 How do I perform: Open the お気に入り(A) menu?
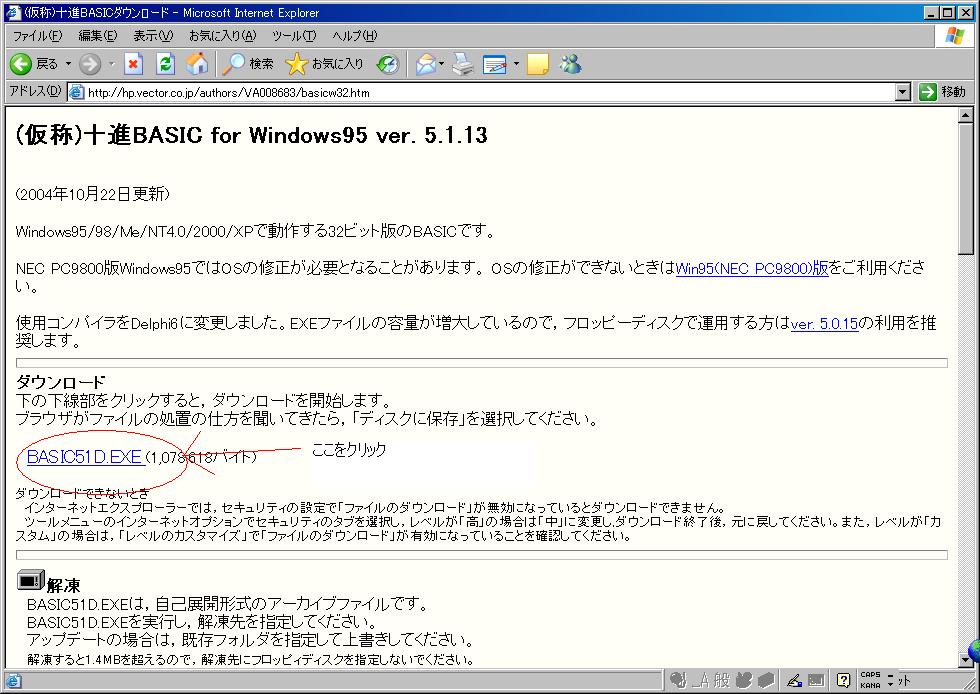pos(222,36)
